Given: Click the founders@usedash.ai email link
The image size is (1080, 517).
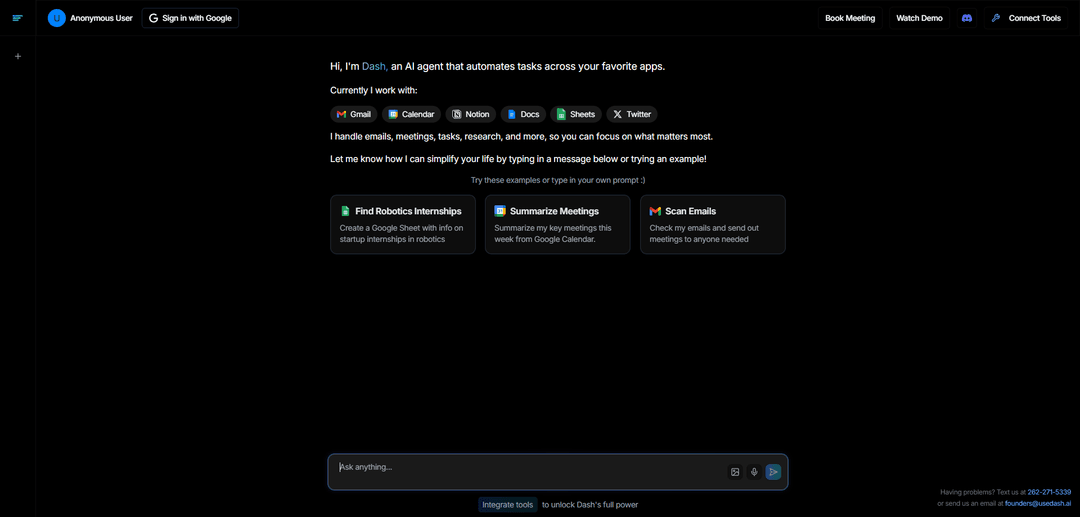Looking at the screenshot, I should pos(1038,503).
